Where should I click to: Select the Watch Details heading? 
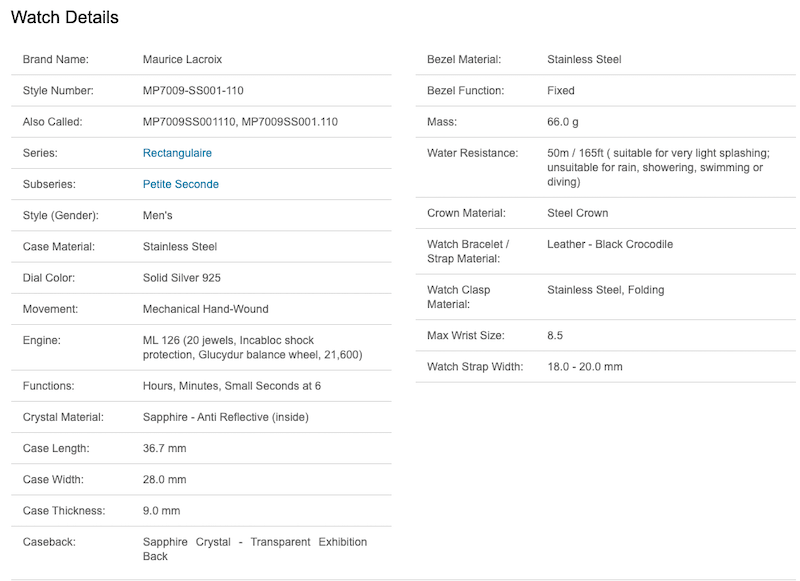(x=65, y=17)
